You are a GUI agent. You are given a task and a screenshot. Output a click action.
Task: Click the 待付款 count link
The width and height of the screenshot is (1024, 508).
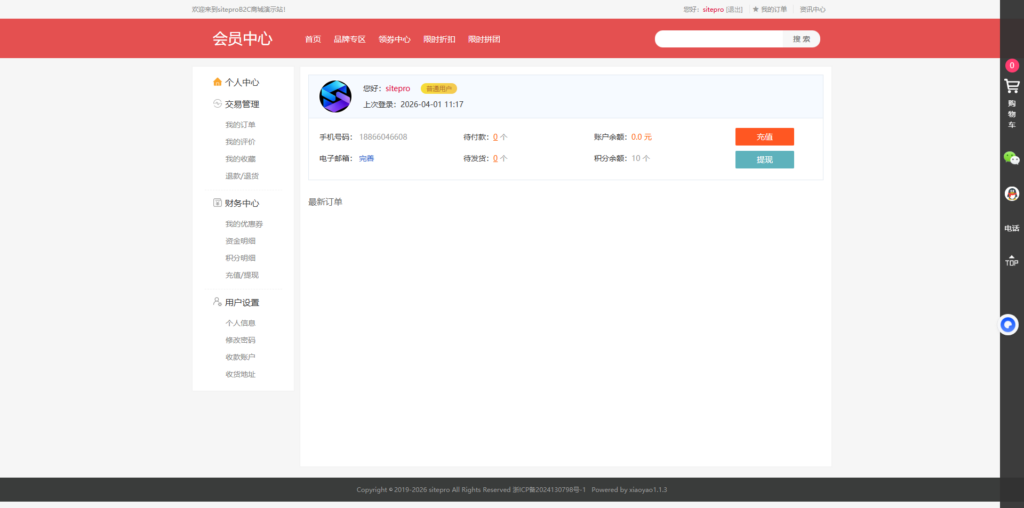pos(495,137)
